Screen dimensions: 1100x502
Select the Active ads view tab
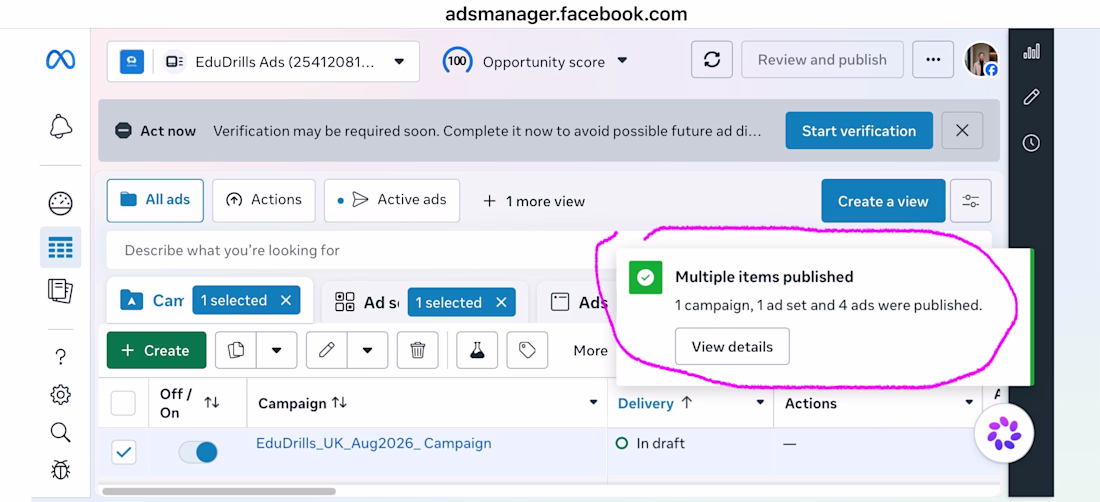[391, 200]
